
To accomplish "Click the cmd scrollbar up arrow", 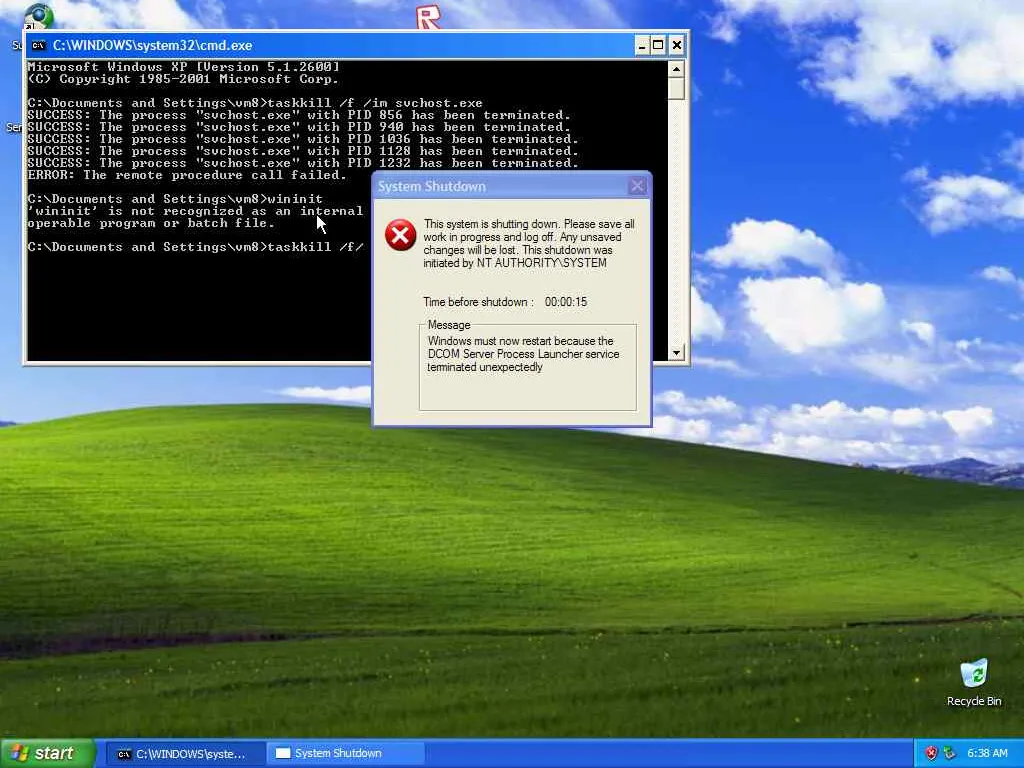I will (x=676, y=69).
